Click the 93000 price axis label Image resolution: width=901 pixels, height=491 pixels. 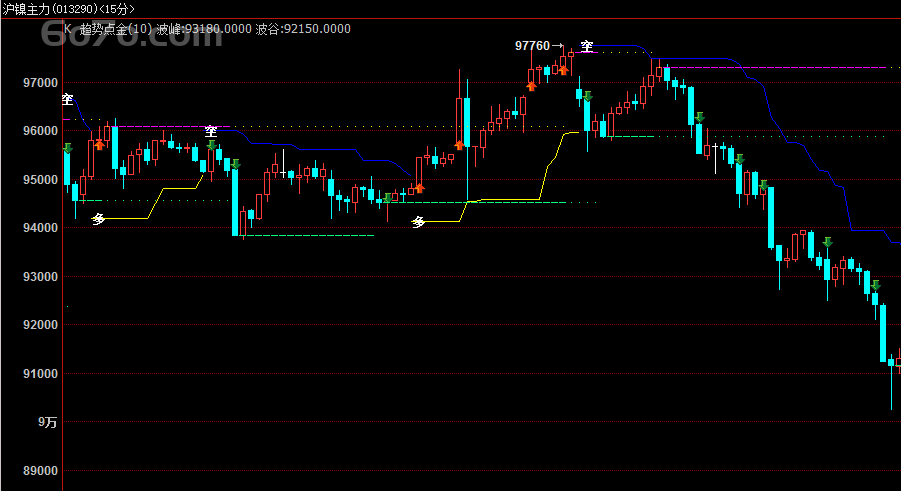coord(40,277)
